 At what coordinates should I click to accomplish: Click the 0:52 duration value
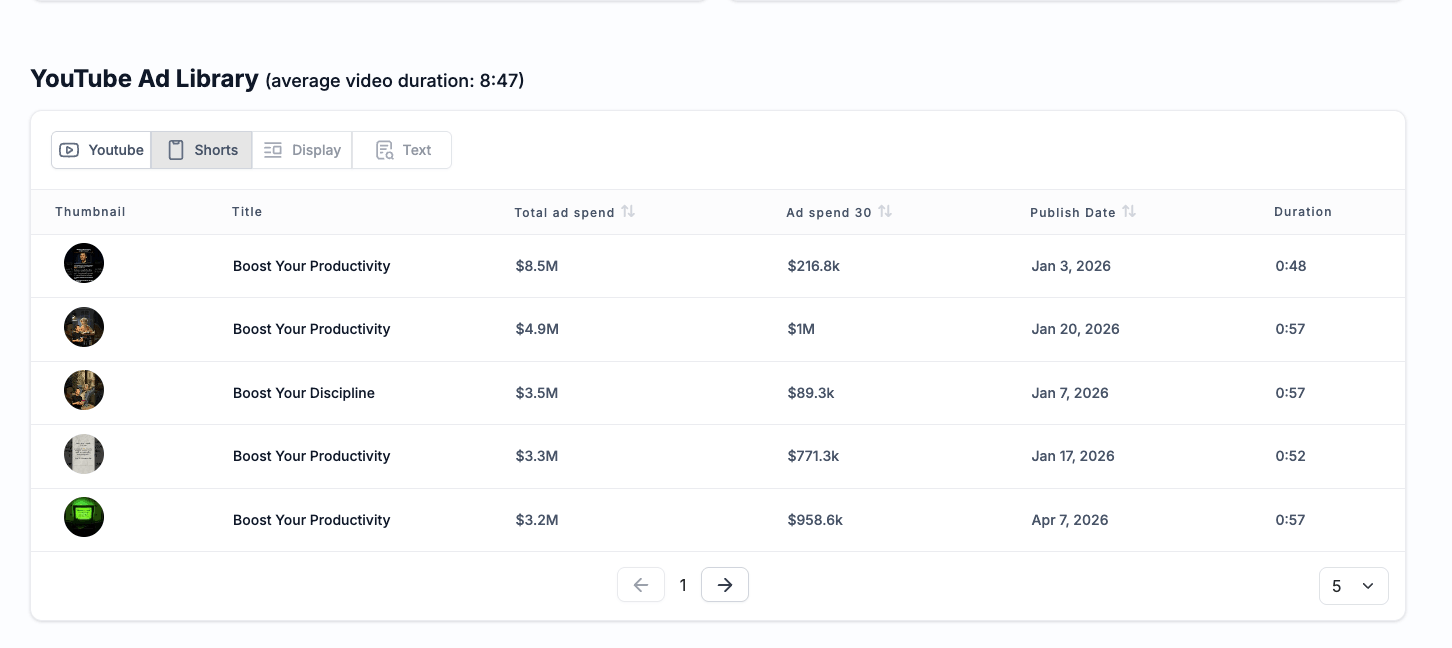pos(1291,456)
